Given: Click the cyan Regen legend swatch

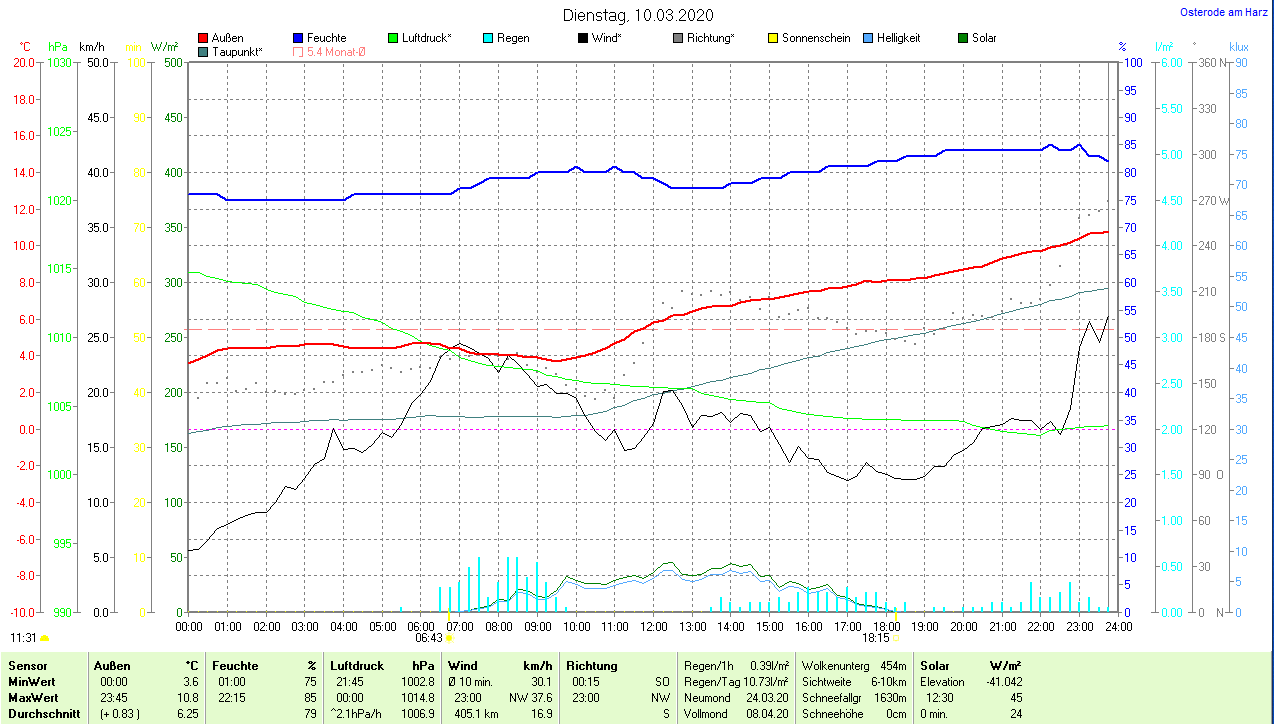Looking at the screenshot, I should pos(488,38).
